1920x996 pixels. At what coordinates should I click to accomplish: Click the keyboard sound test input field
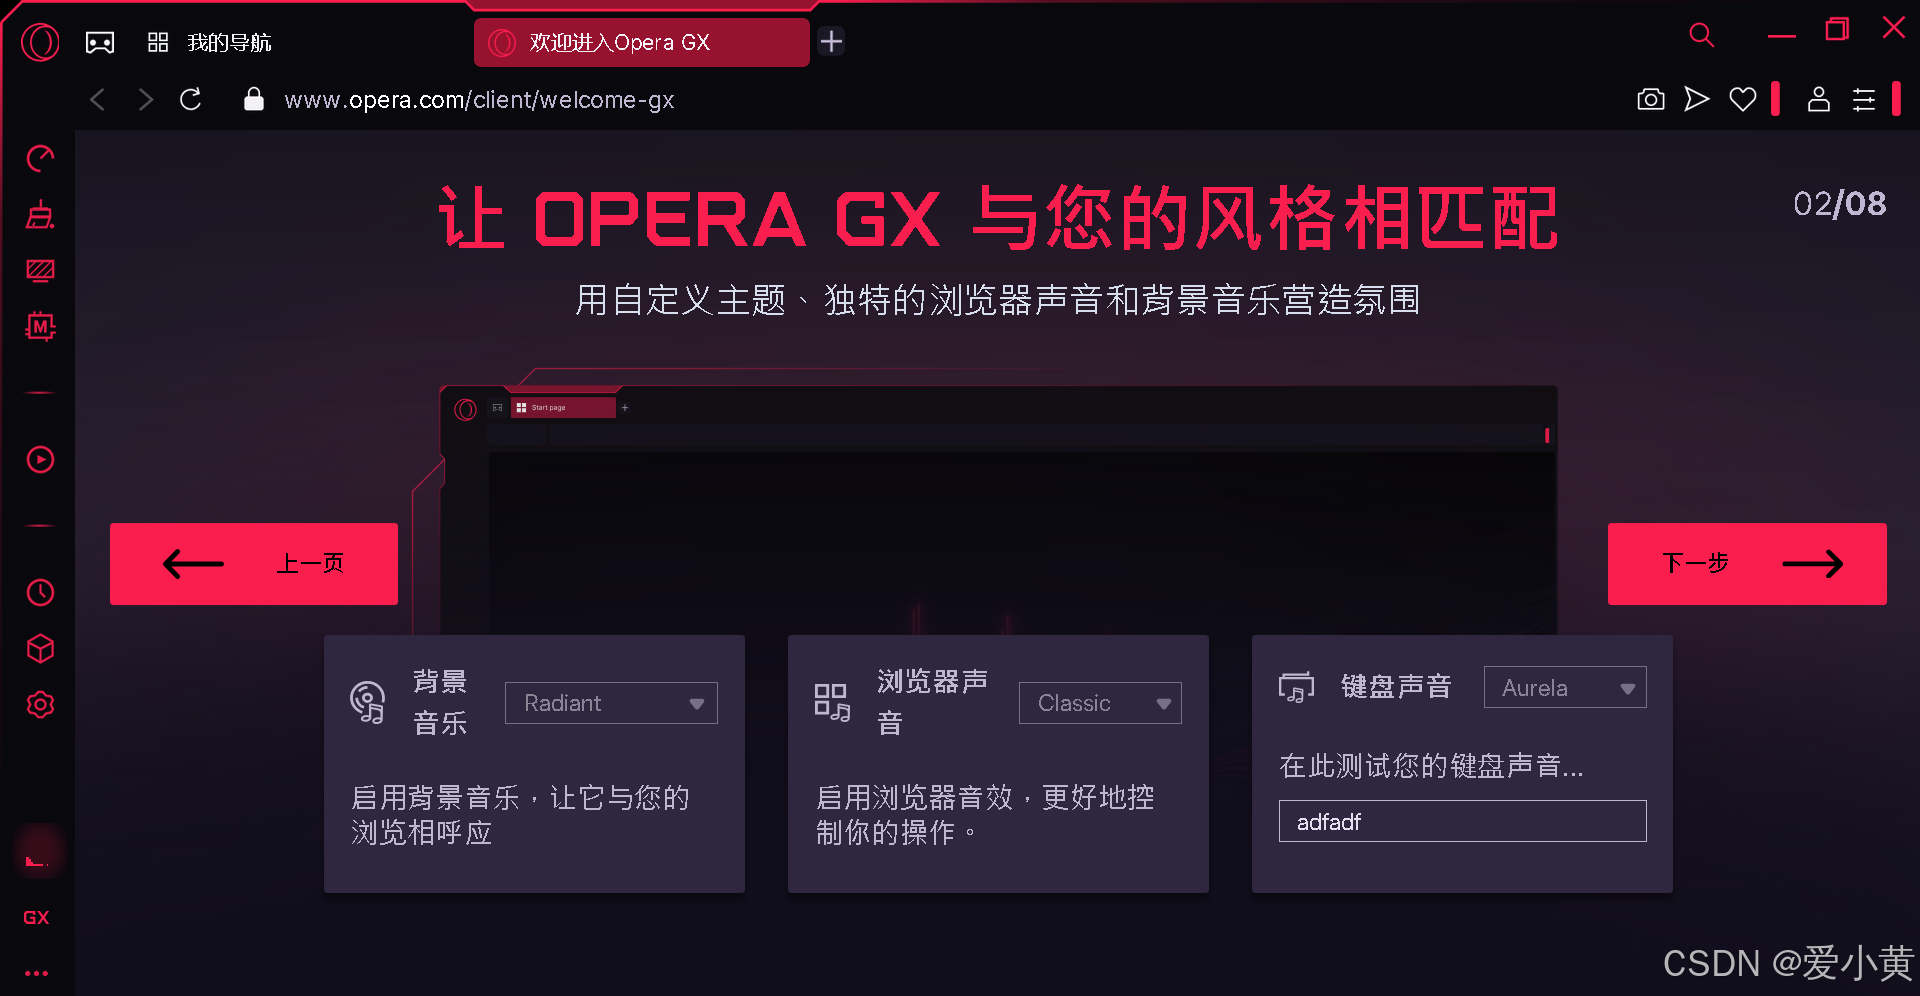coord(1462,821)
